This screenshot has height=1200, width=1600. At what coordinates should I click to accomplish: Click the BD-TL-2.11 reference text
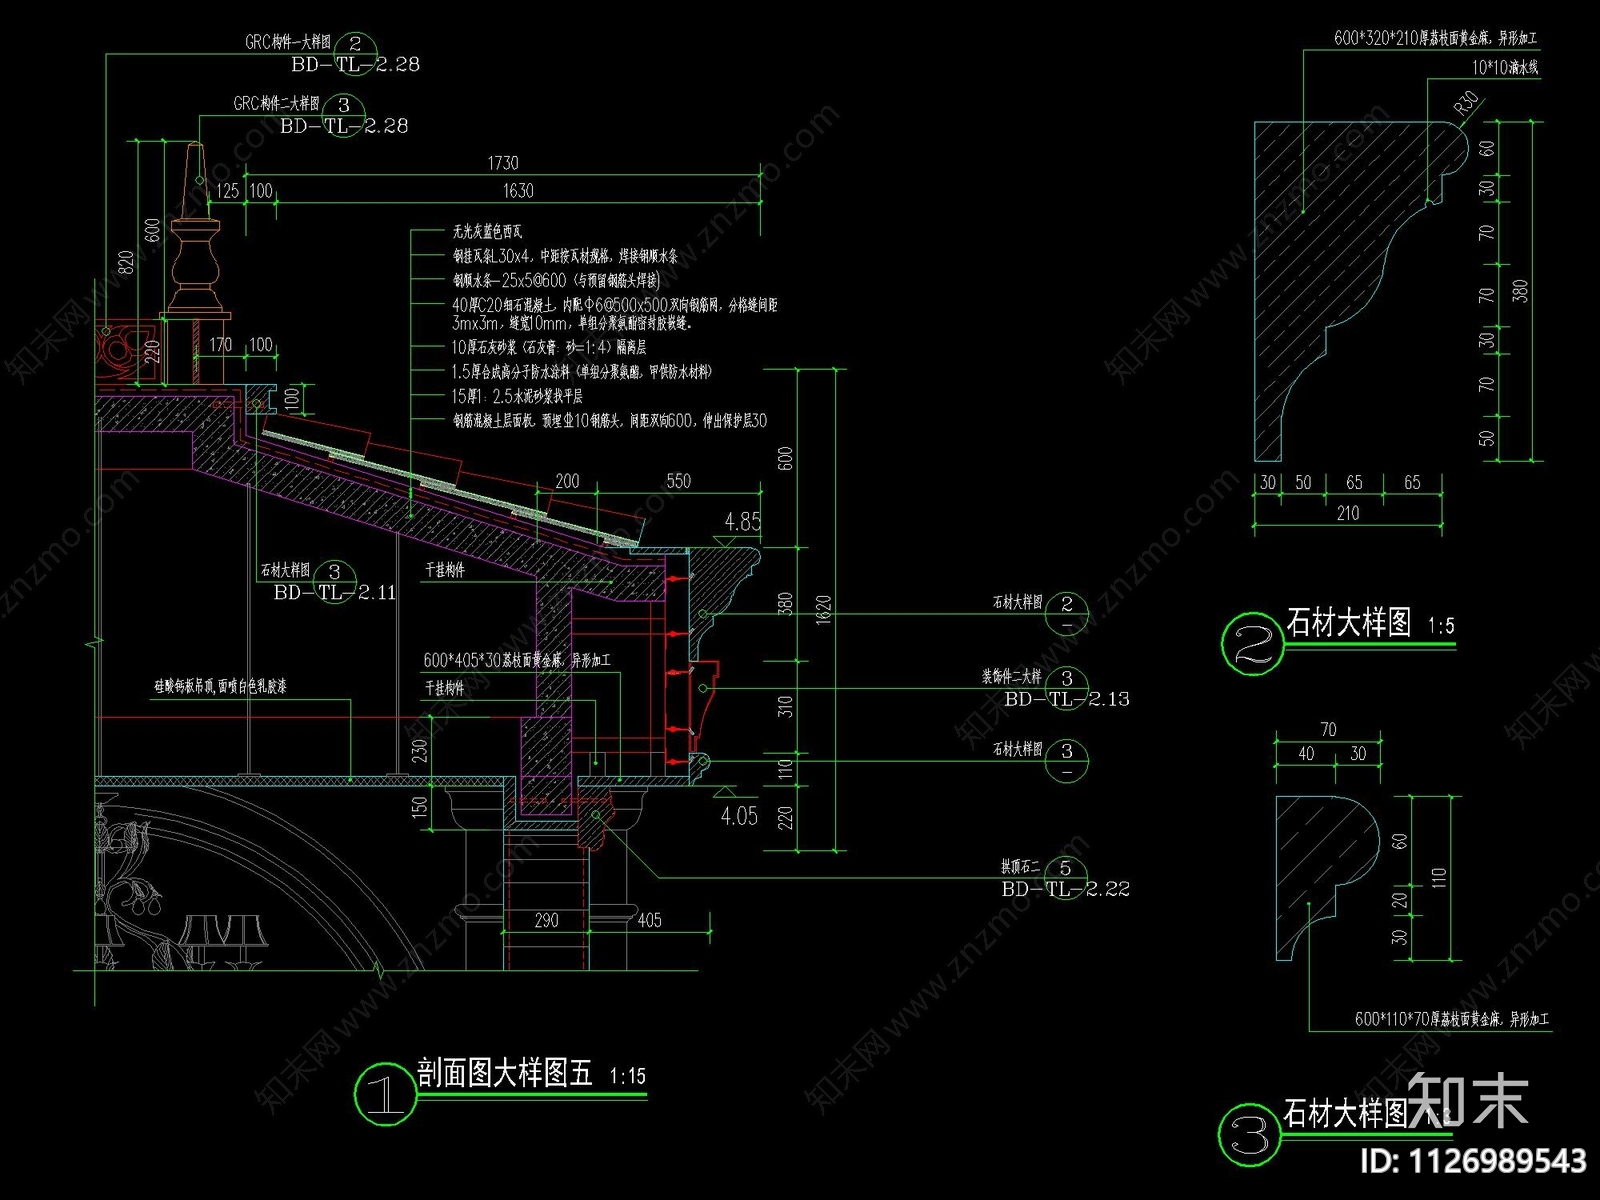tap(335, 593)
